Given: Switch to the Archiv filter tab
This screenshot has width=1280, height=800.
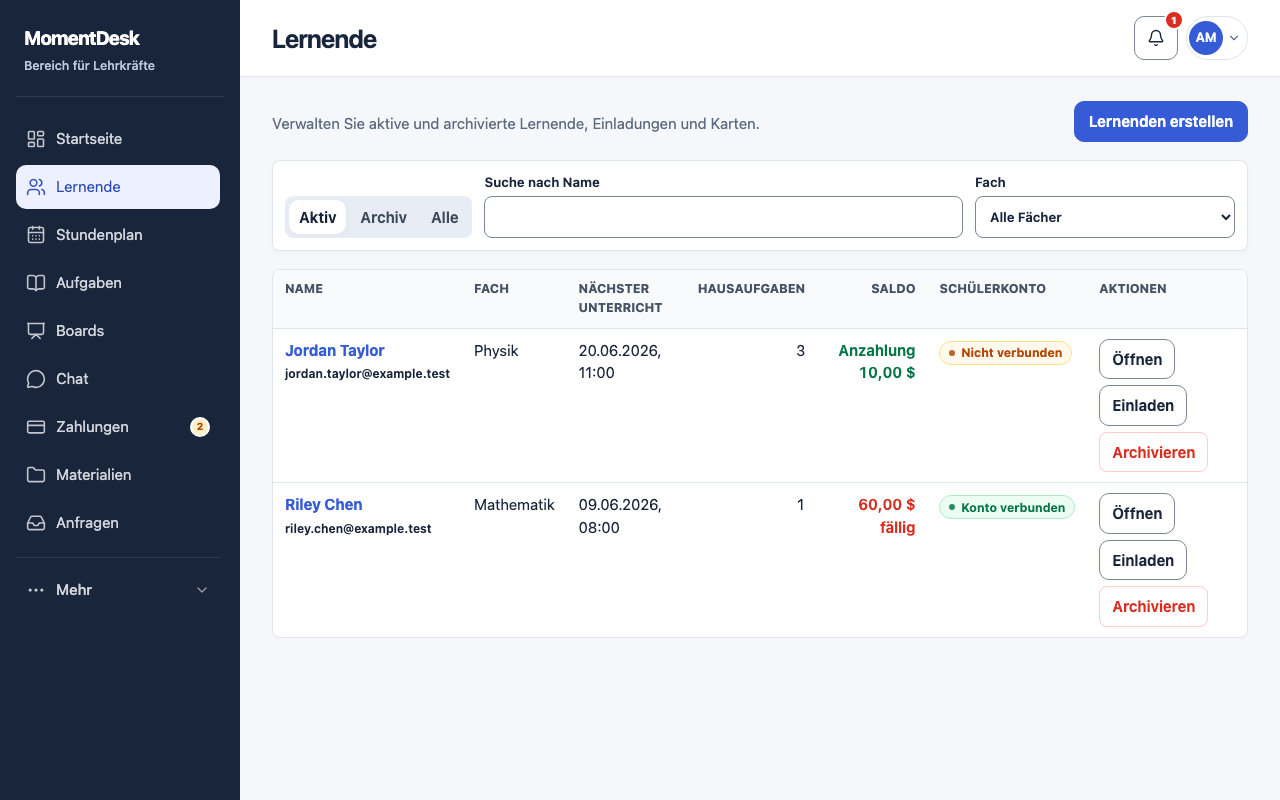Looking at the screenshot, I should 384,217.
